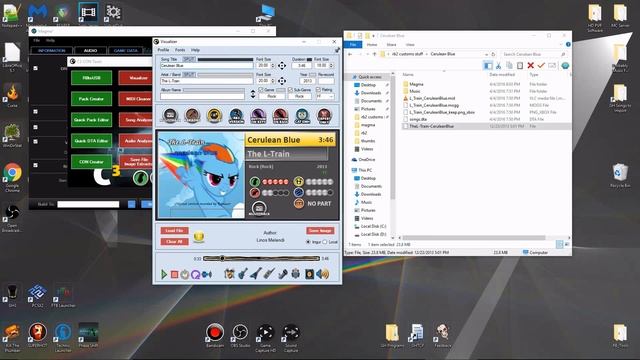Click the black Song Title color bar

[225, 60]
